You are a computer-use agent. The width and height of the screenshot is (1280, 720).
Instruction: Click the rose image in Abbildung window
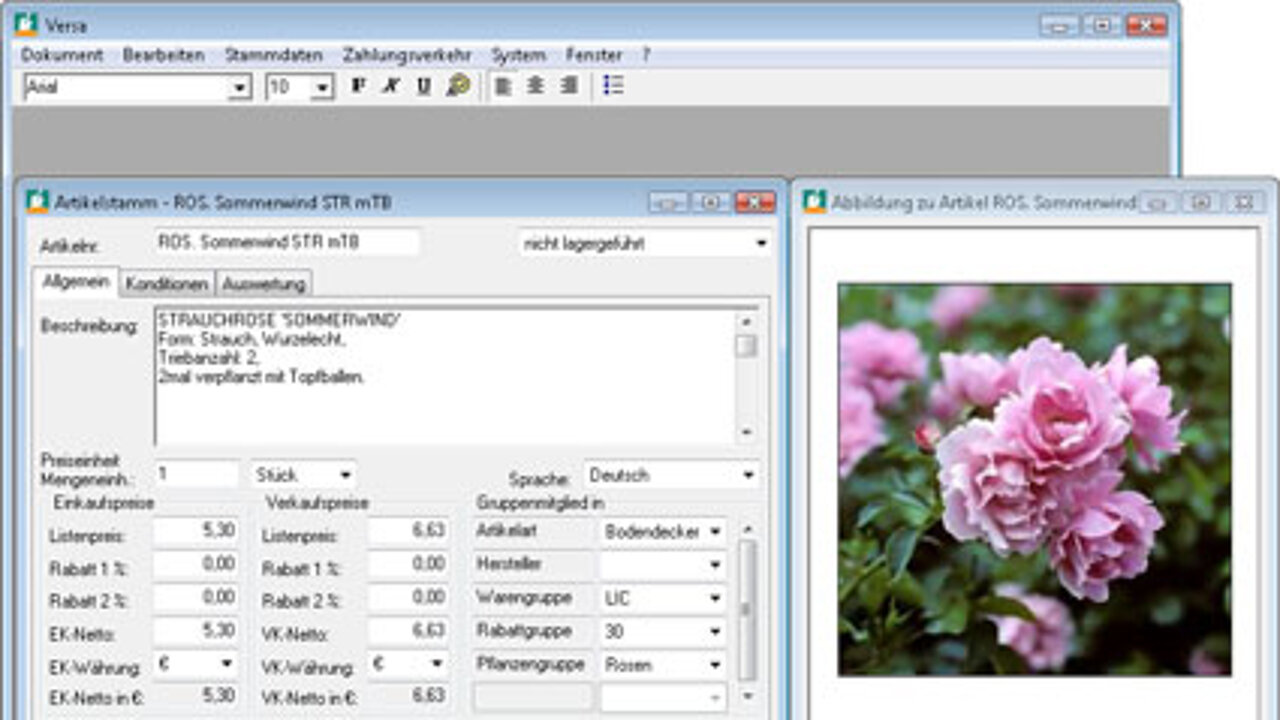[x=1035, y=479]
